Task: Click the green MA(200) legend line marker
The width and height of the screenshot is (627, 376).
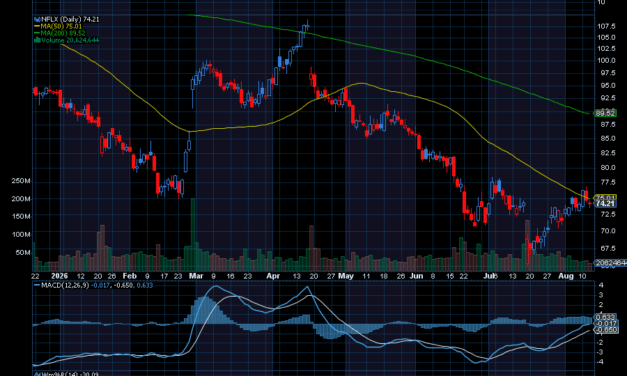Action: 37,33
